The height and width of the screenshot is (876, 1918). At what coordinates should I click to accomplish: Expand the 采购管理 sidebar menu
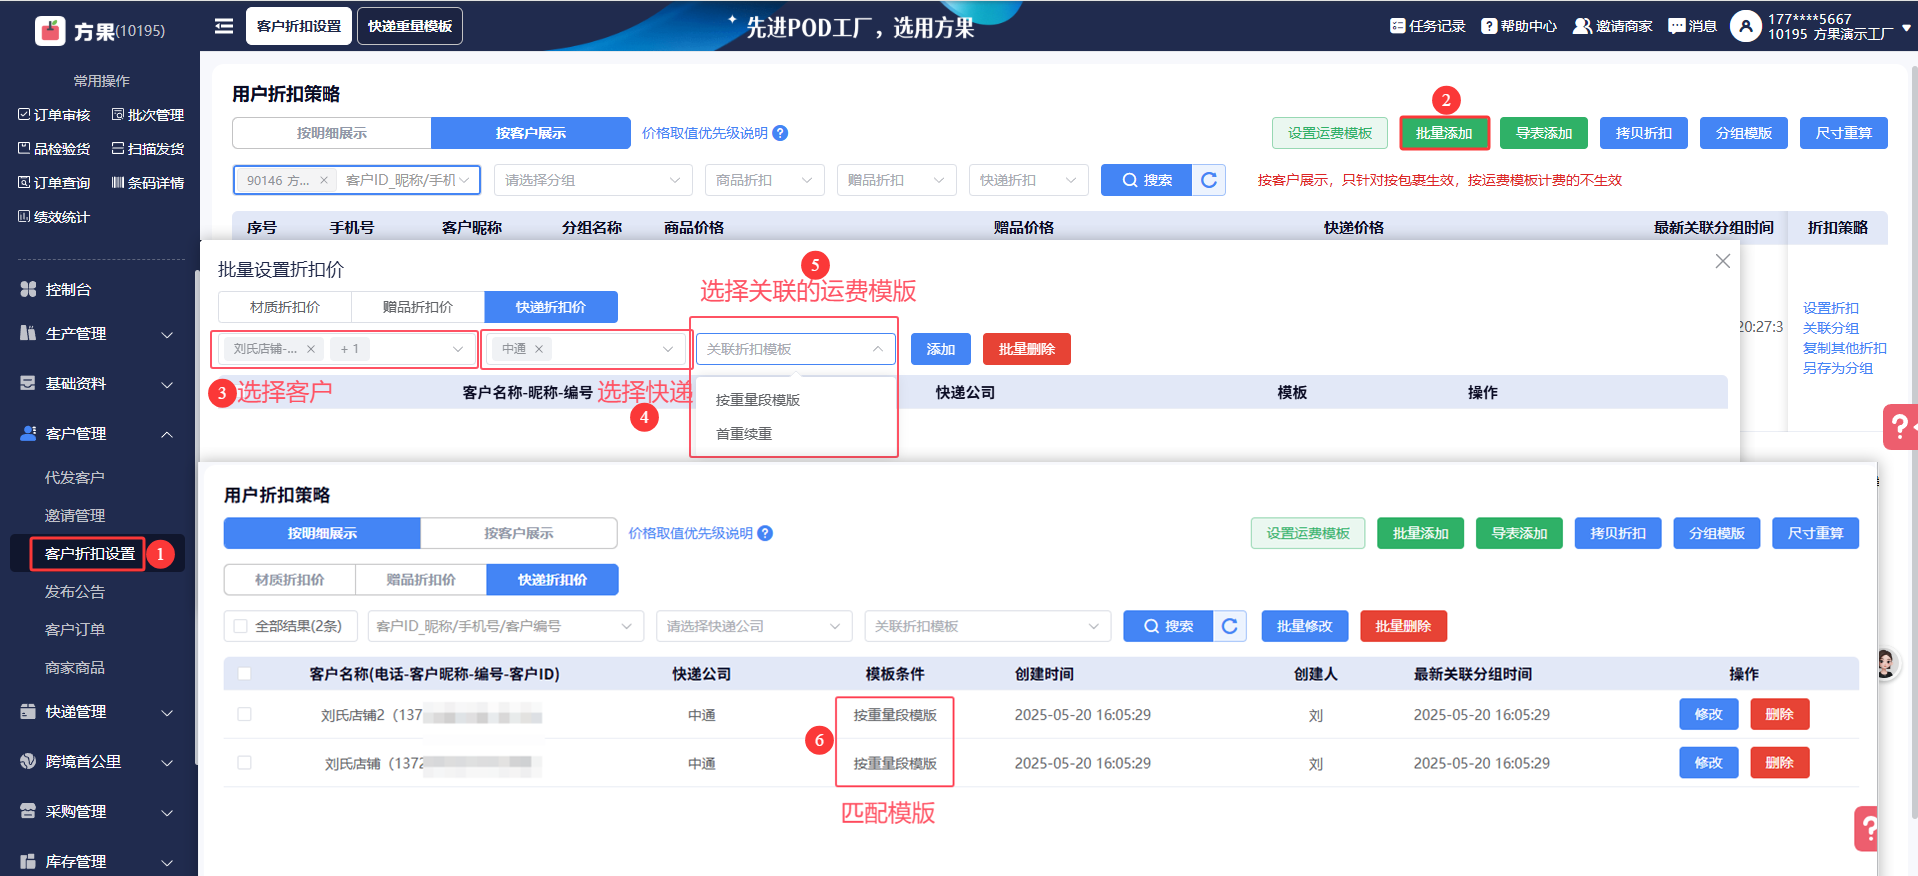(98, 811)
